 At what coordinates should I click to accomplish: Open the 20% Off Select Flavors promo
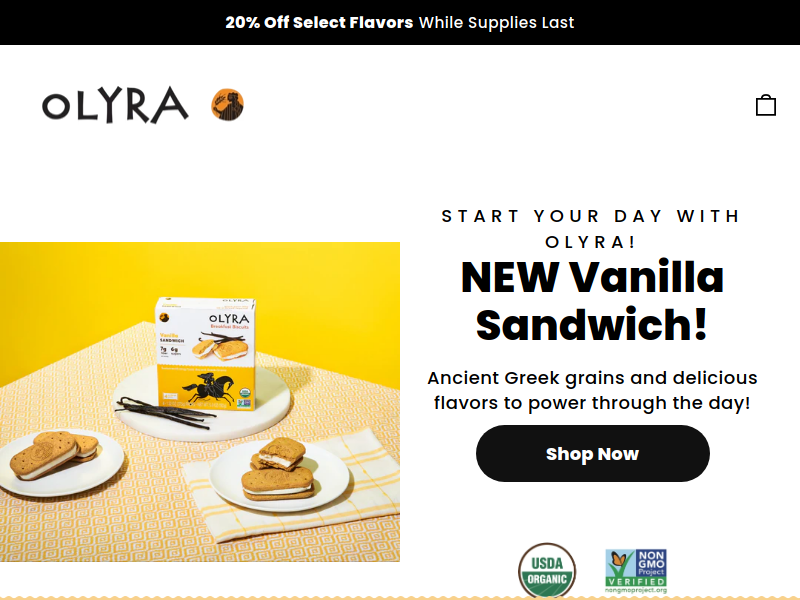(319, 22)
